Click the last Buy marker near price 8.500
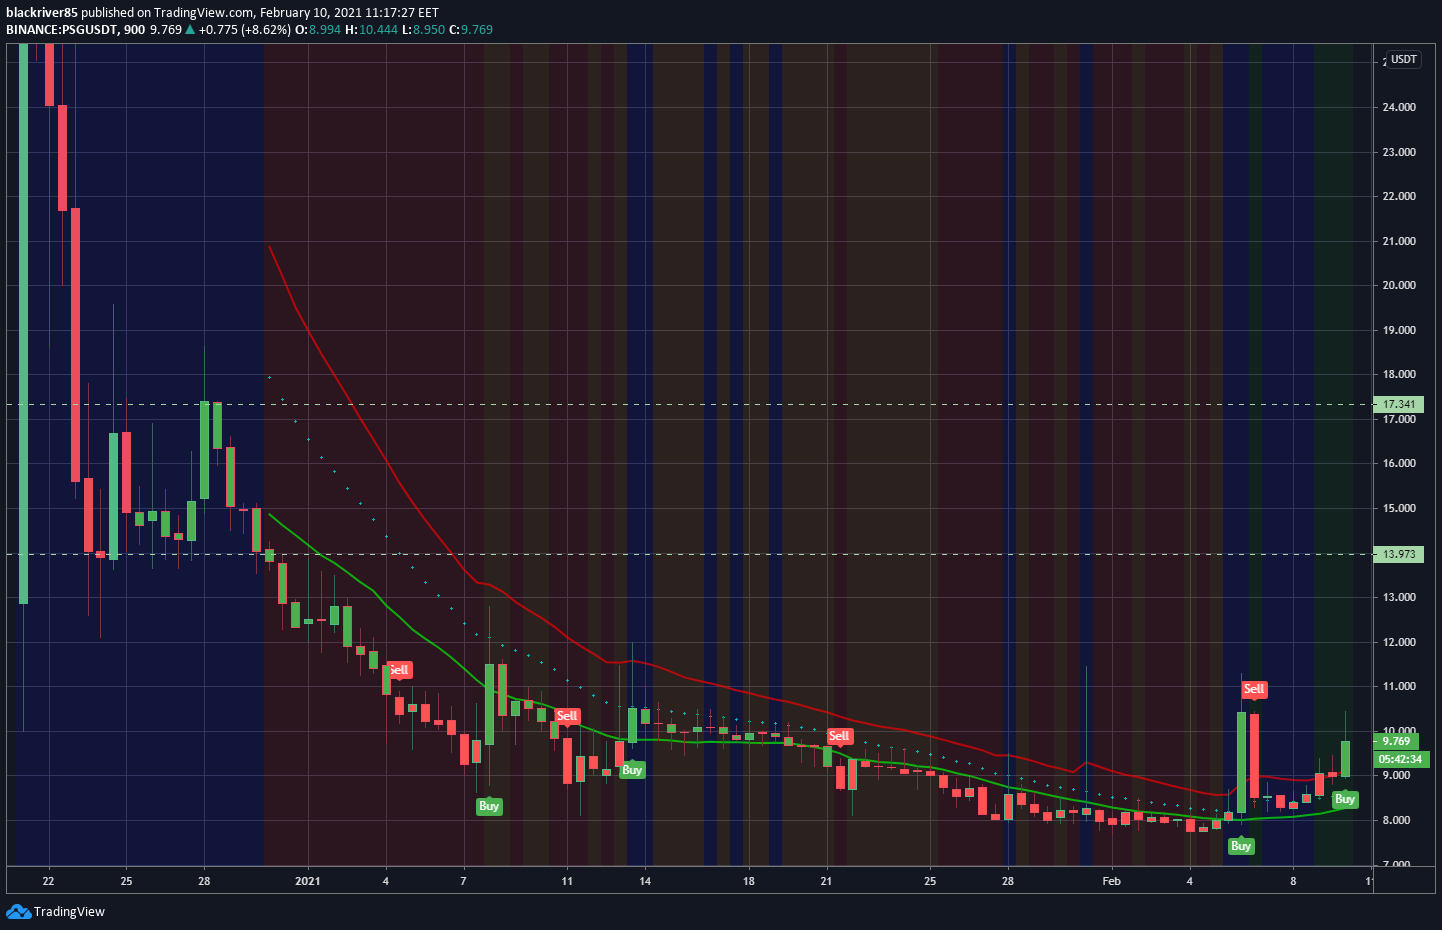The image size is (1442, 930). (x=1345, y=799)
